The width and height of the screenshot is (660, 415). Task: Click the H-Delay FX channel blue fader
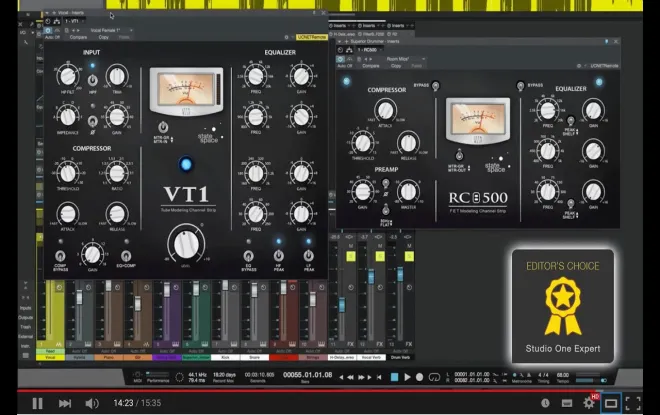[x=342, y=305]
